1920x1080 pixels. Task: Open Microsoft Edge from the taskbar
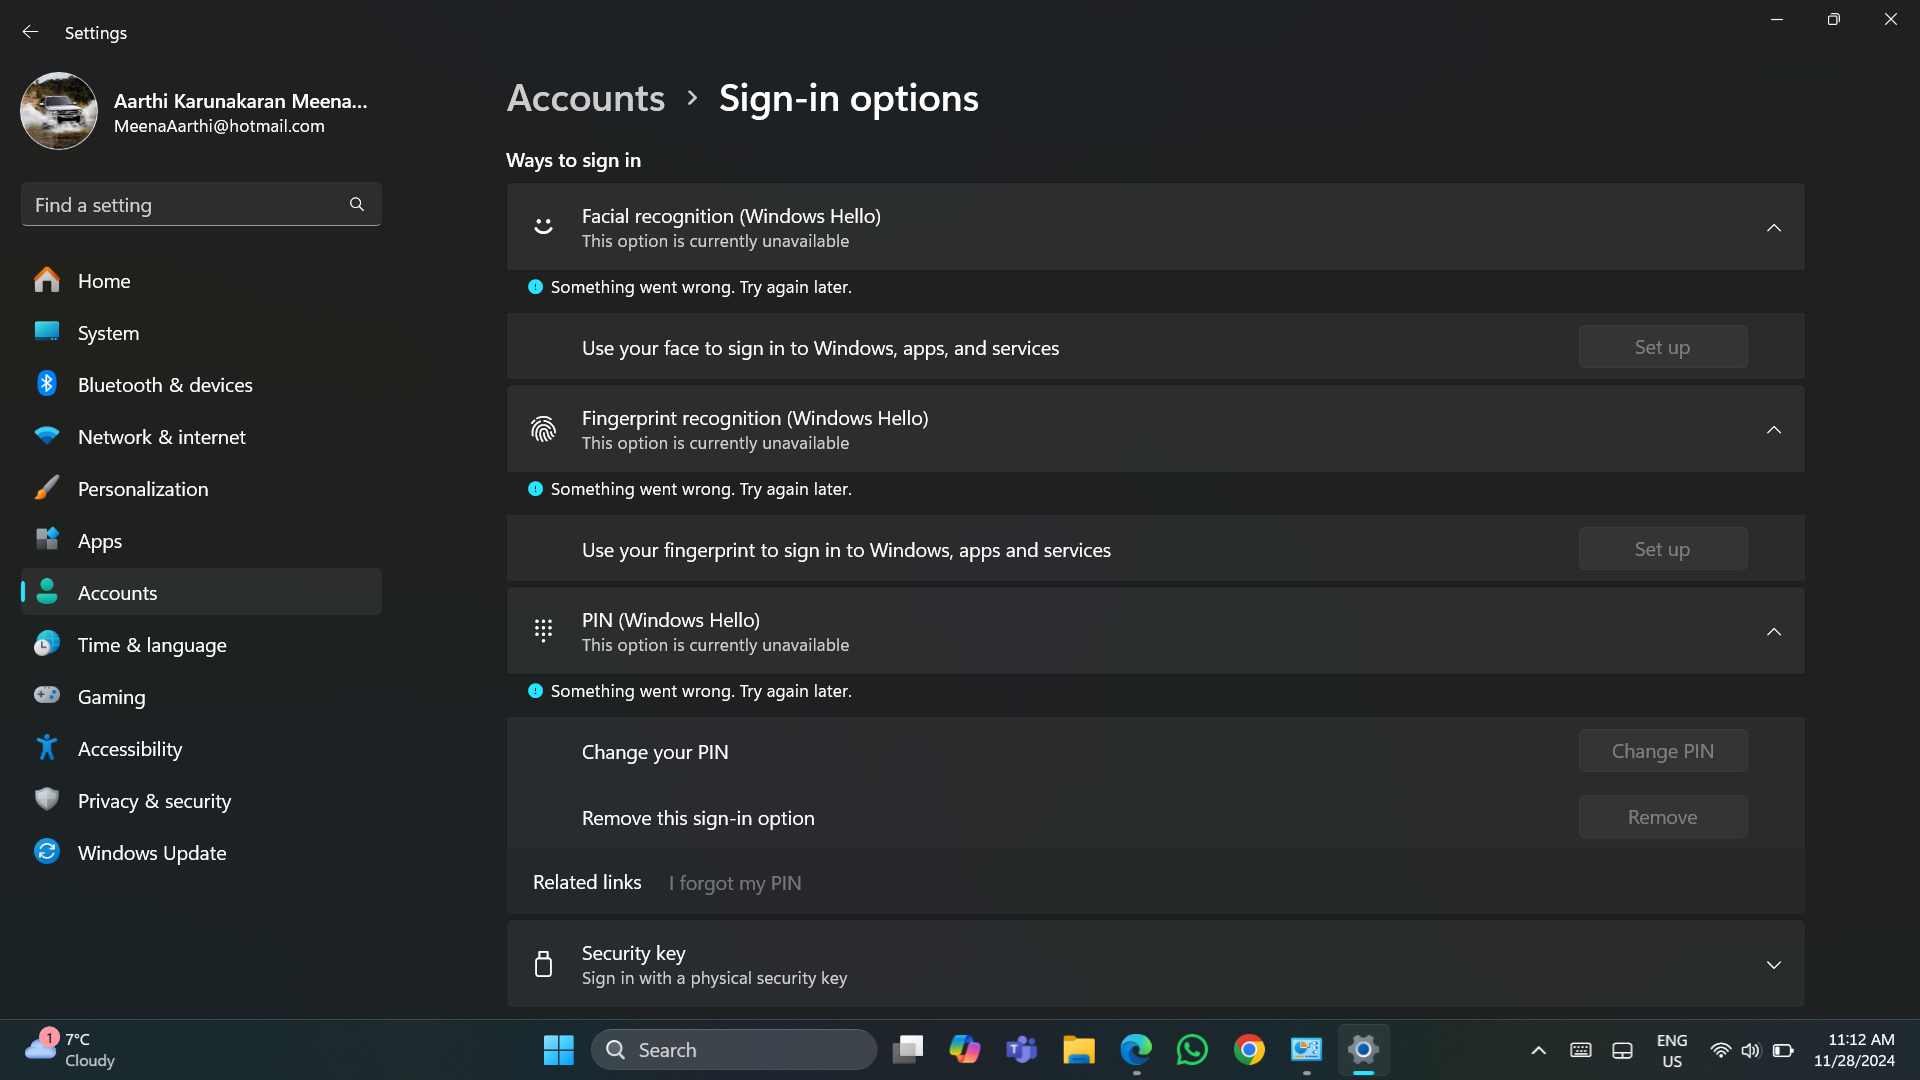pyautogui.click(x=1136, y=1050)
